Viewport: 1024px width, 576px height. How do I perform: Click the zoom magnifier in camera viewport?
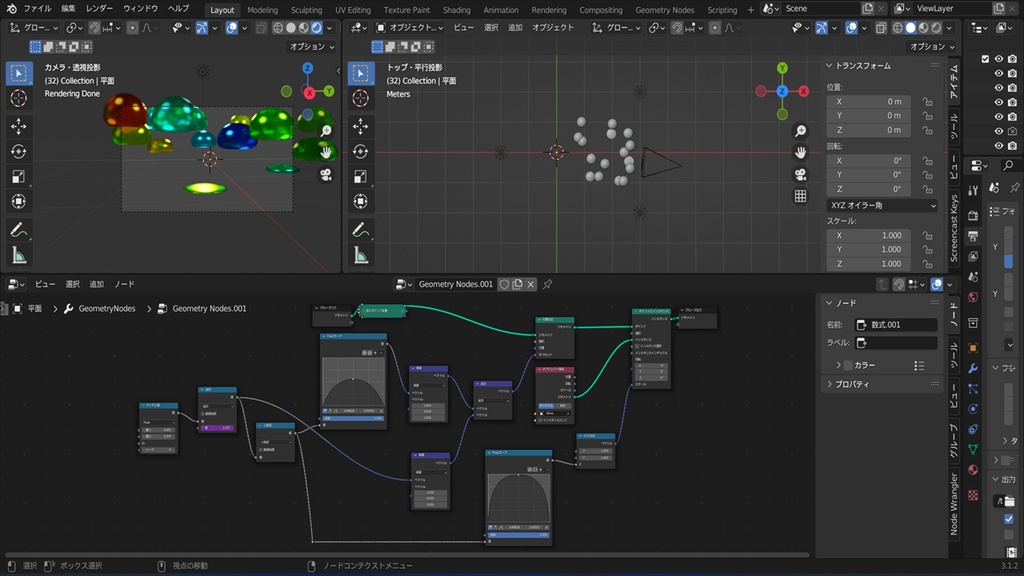[x=326, y=130]
